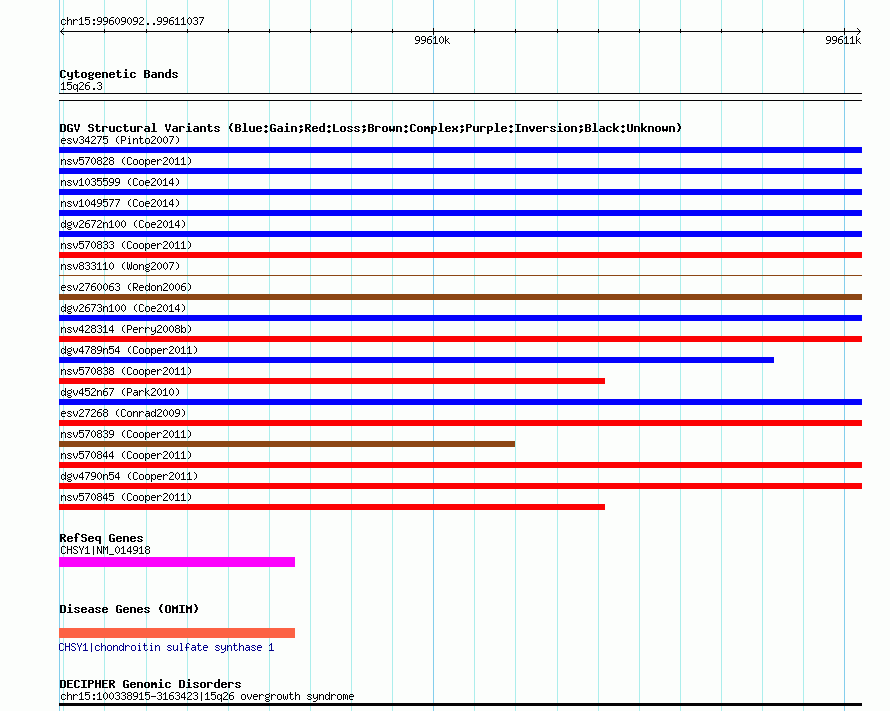The width and height of the screenshot is (890, 711).
Task: Select the nsv1049577 (Coe2014) label
Action: tap(120, 203)
